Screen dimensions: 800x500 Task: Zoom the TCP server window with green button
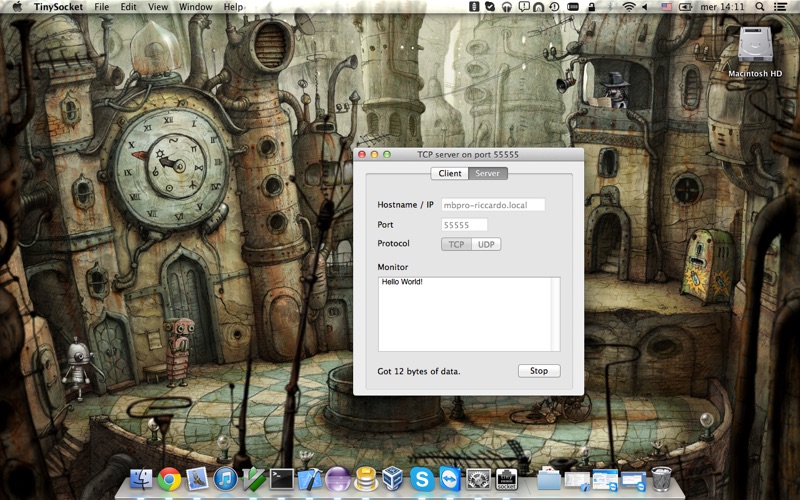coord(387,155)
